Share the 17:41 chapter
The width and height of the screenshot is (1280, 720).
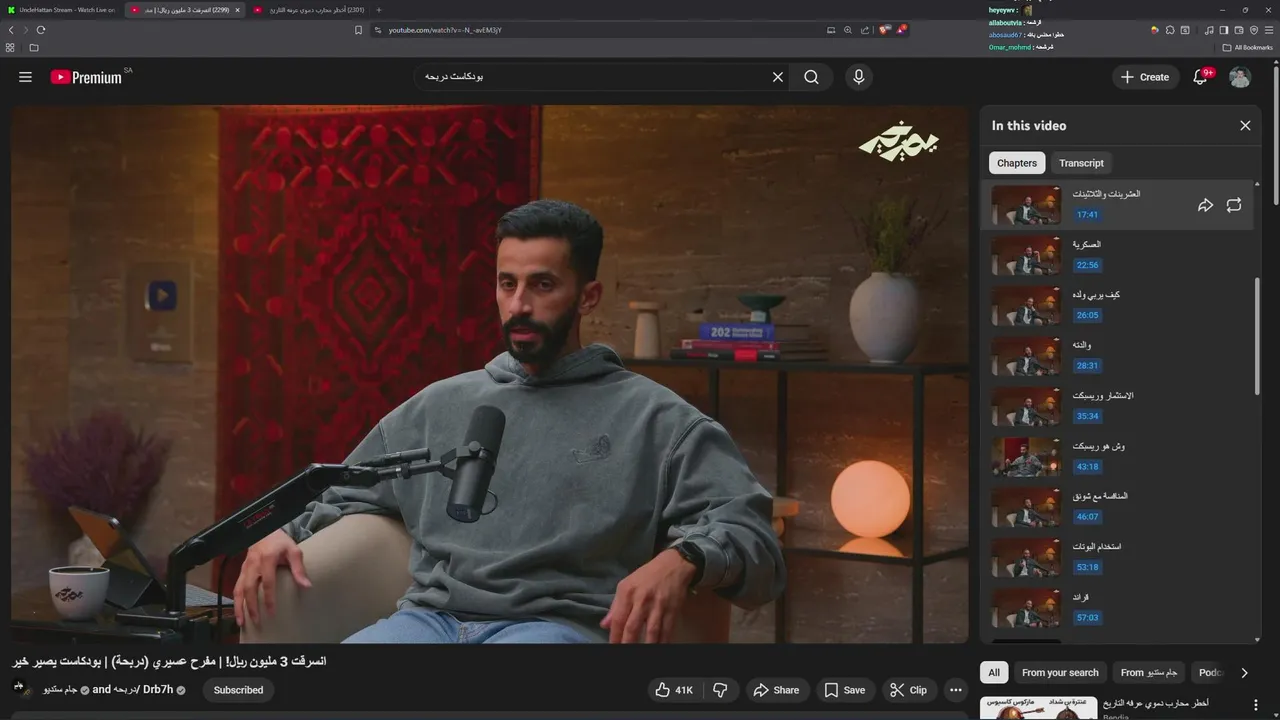(x=1205, y=205)
